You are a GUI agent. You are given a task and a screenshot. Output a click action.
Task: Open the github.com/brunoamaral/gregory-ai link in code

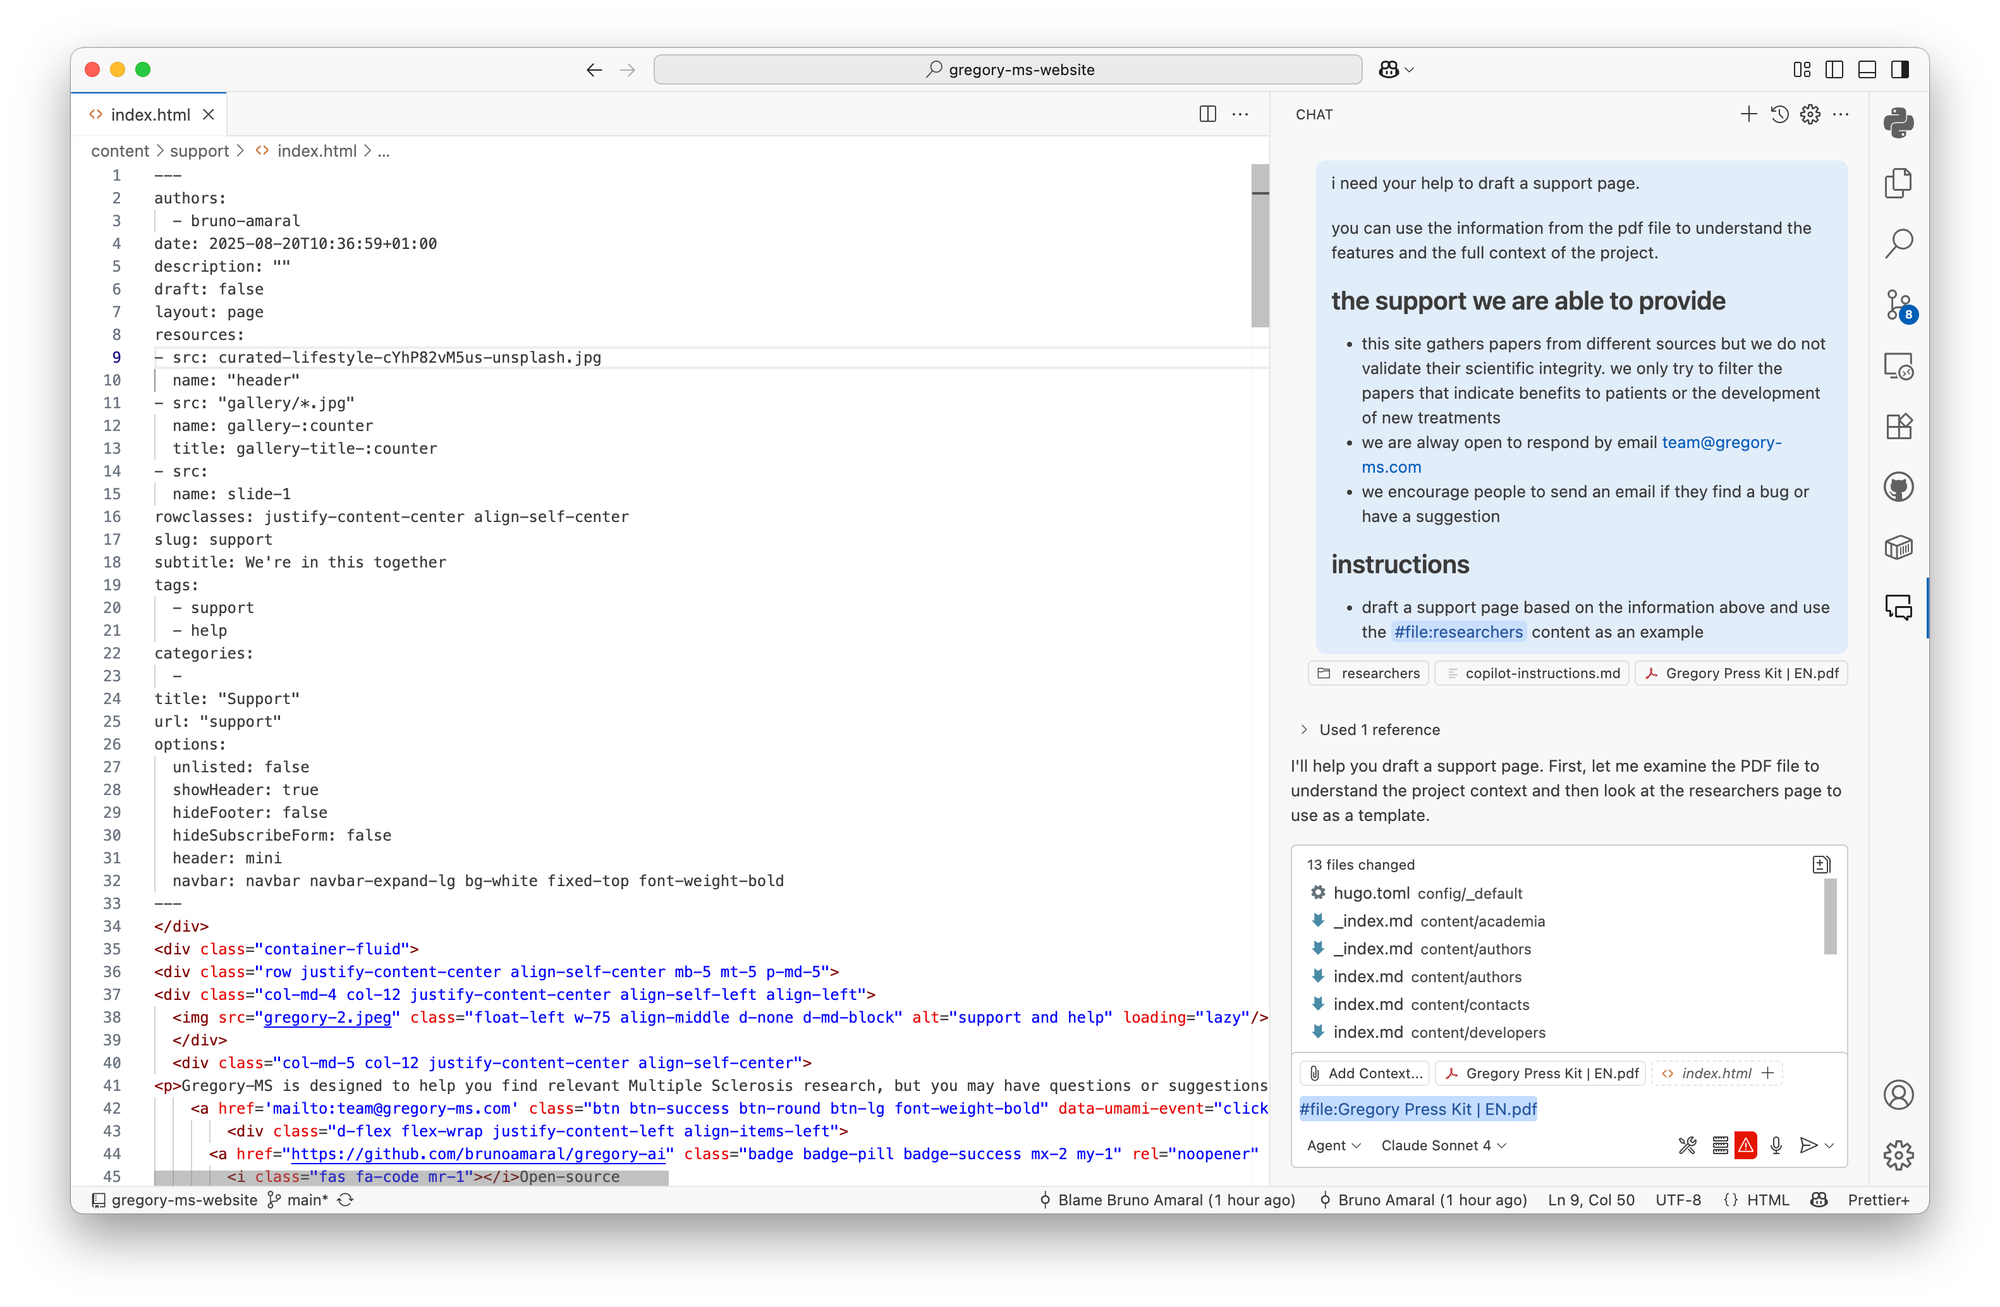coord(478,1154)
